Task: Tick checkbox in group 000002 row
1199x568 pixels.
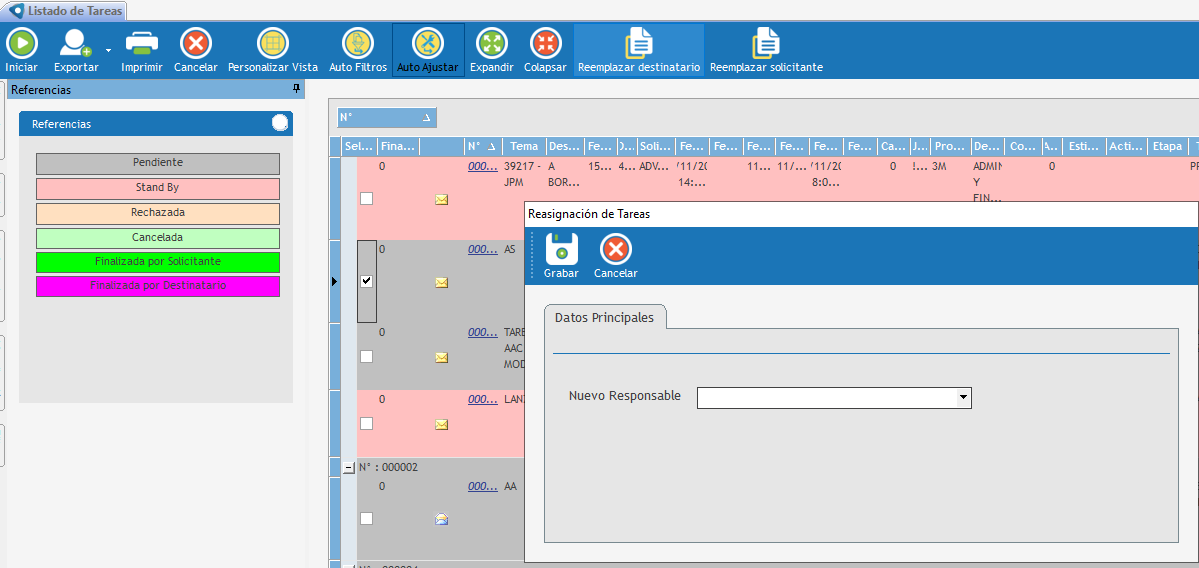Action: point(366,518)
